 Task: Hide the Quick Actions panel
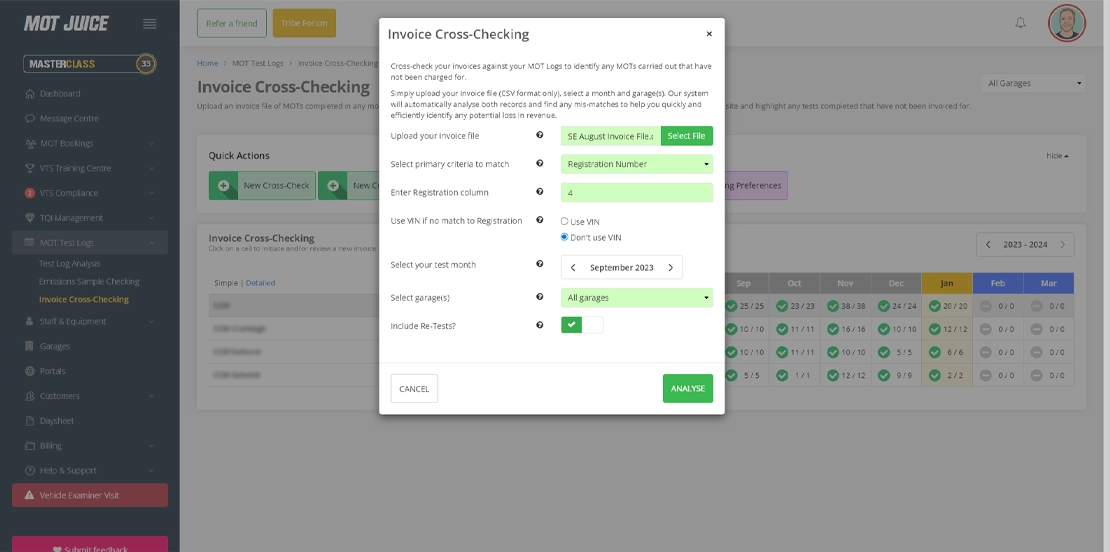[1057, 156]
